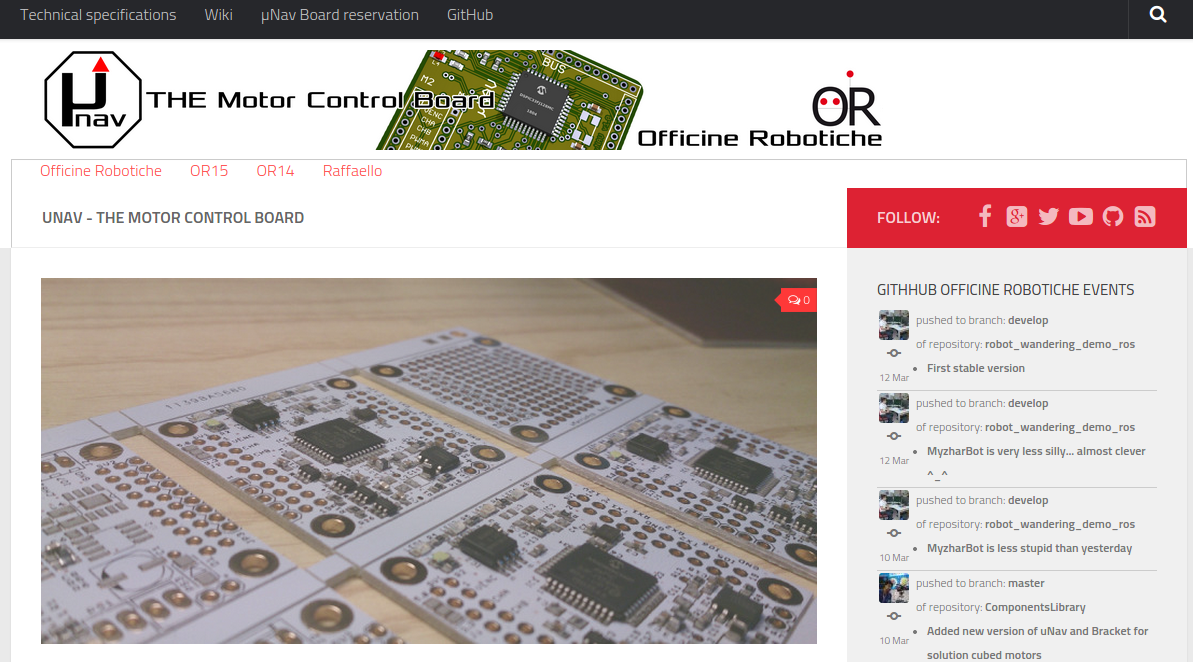
Task: Click the comment bubble count badge
Action: pyautogui.click(x=798, y=300)
